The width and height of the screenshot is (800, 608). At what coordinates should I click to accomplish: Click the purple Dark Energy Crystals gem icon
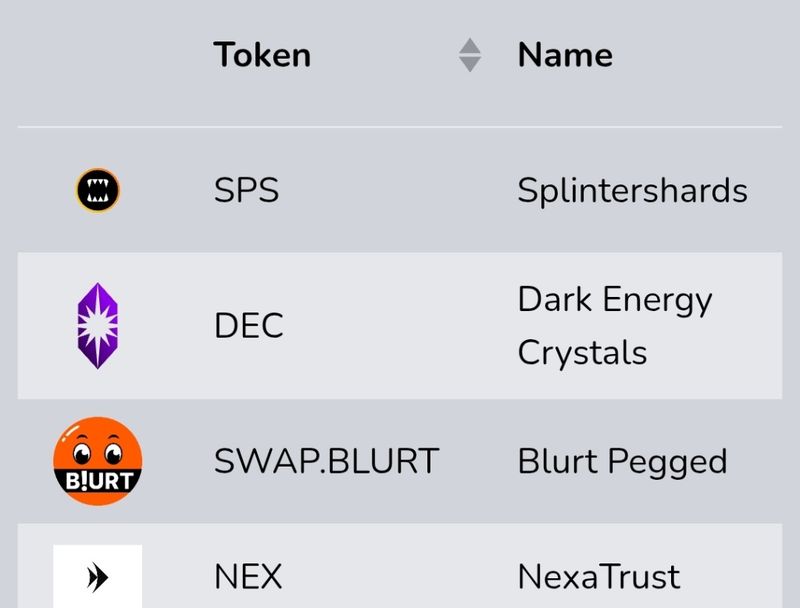click(x=98, y=325)
